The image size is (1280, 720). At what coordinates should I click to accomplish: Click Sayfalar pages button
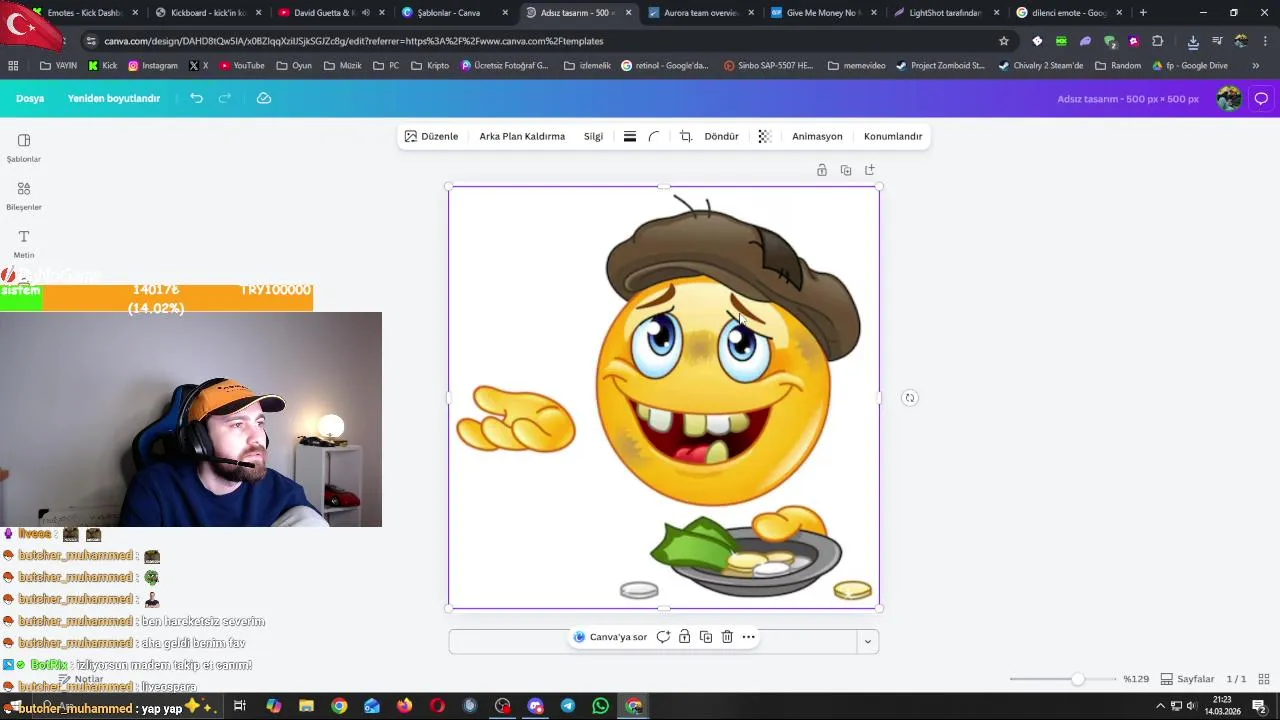pos(1187,679)
